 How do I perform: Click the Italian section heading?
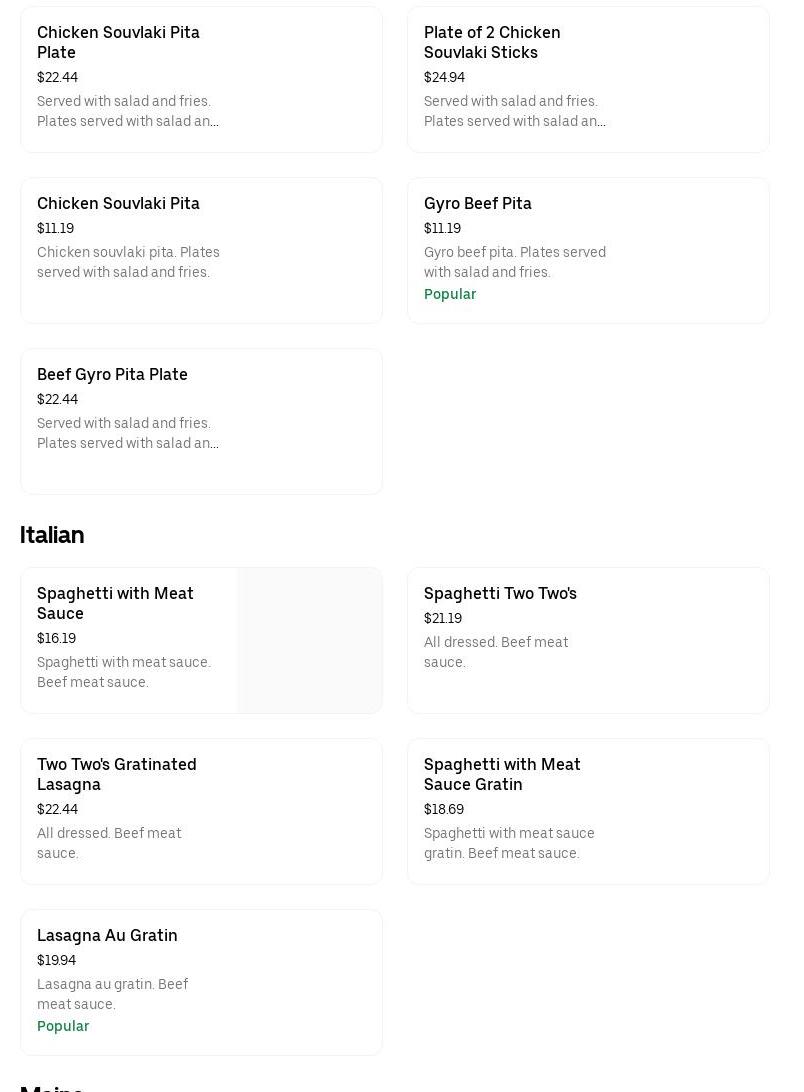coord(52,535)
